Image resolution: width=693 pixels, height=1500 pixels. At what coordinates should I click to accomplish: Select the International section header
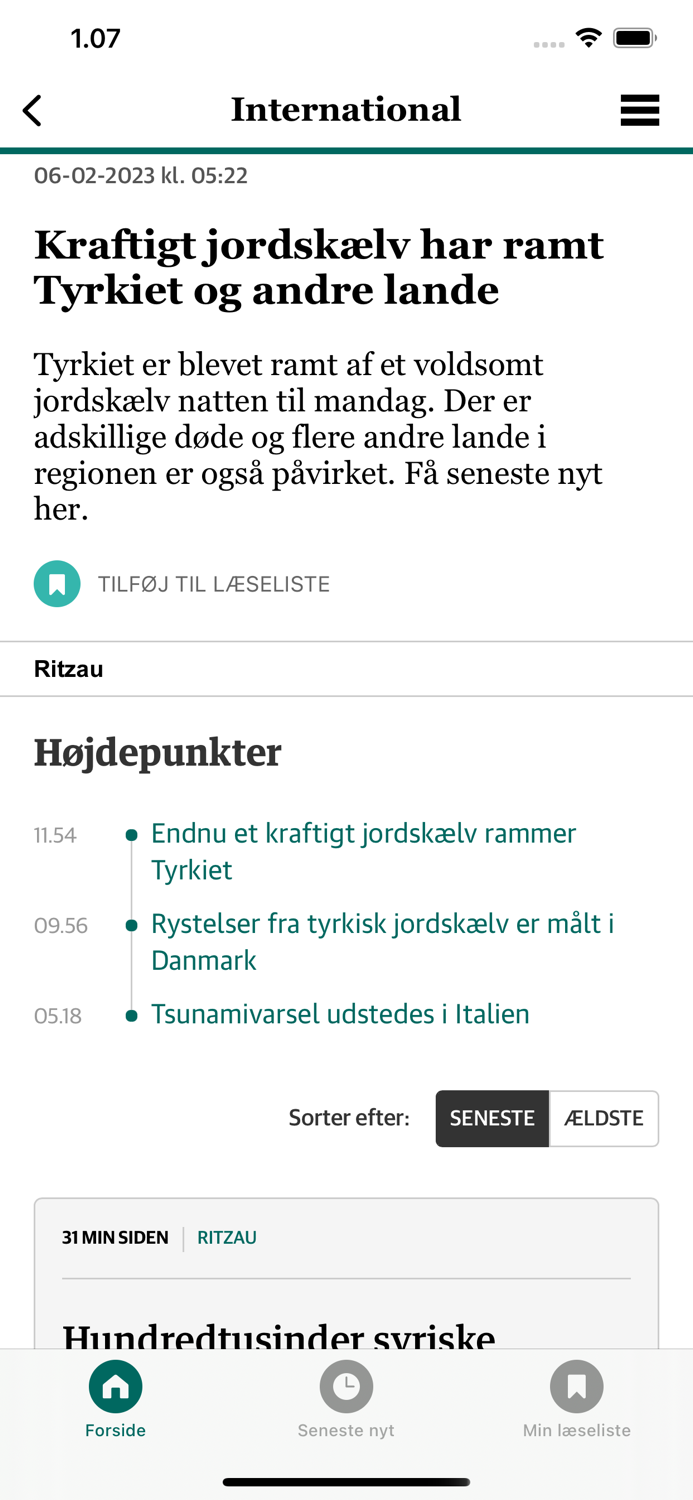(346, 108)
